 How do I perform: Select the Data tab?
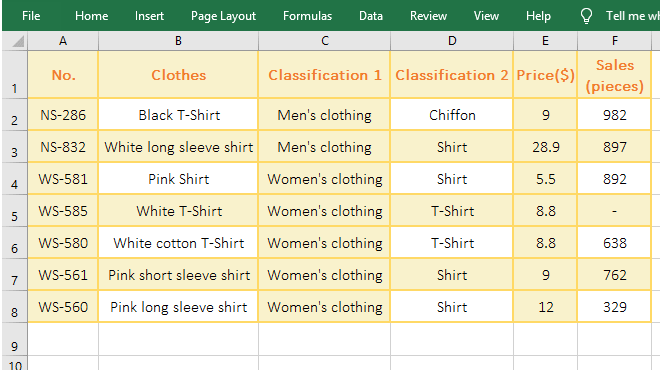click(371, 16)
